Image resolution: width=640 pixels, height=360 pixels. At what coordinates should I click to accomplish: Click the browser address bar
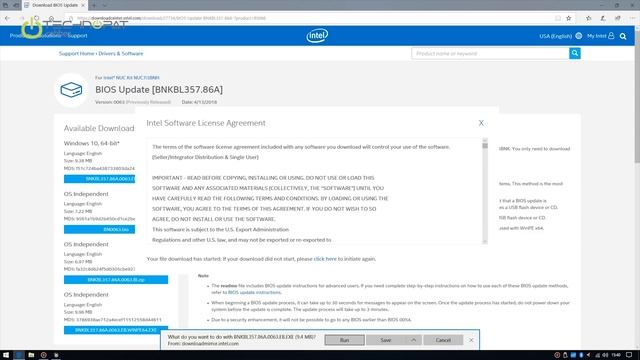pos(310,18)
